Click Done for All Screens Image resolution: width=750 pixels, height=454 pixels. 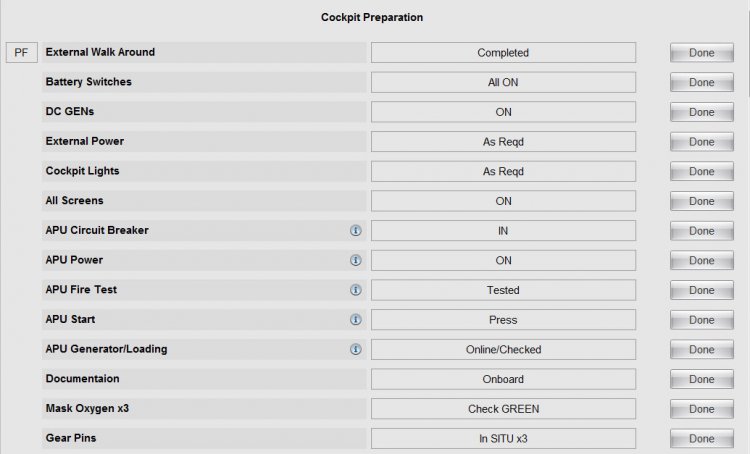point(702,201)
